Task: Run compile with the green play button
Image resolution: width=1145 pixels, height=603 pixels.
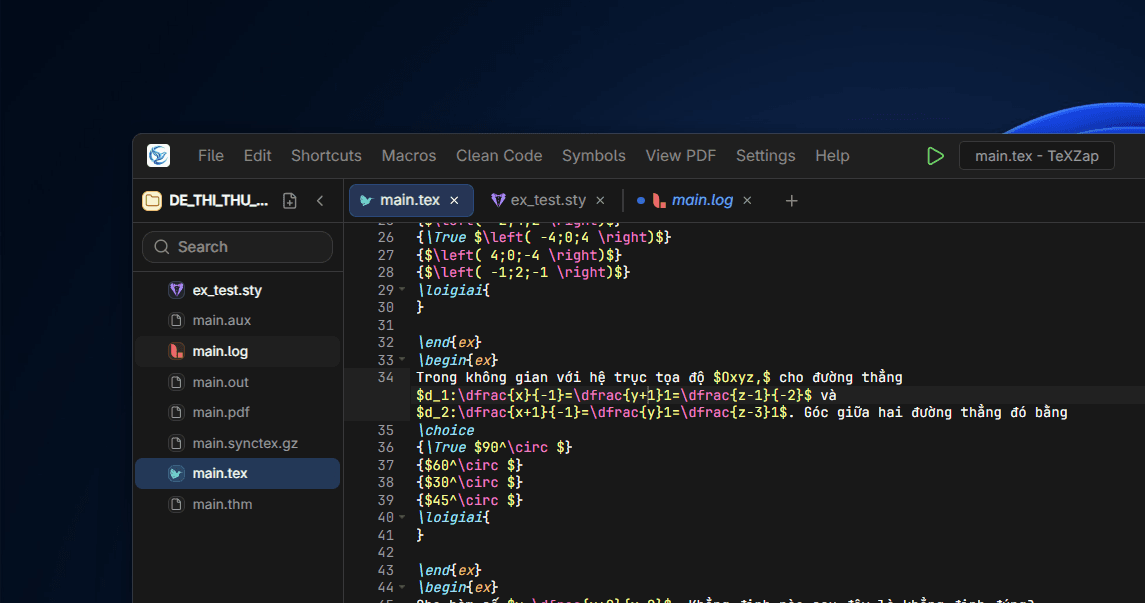Action: [x=935, y=156]
